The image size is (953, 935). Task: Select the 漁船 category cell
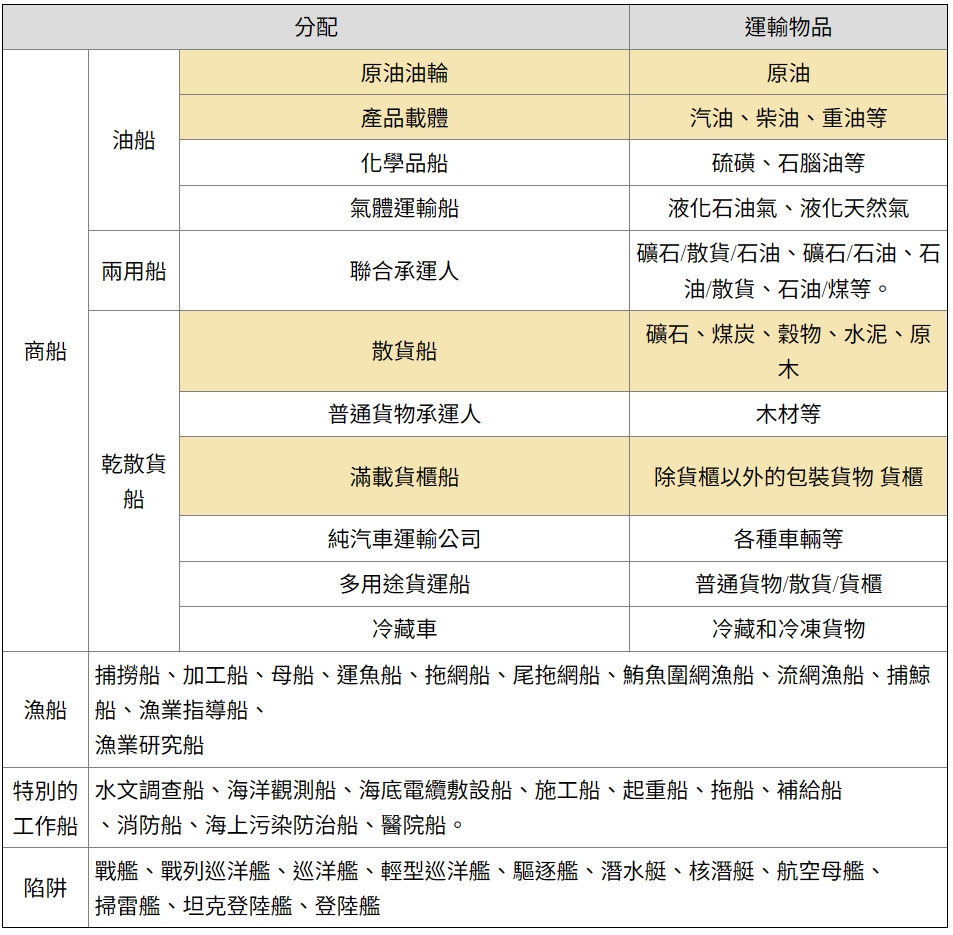pos(46,709)
